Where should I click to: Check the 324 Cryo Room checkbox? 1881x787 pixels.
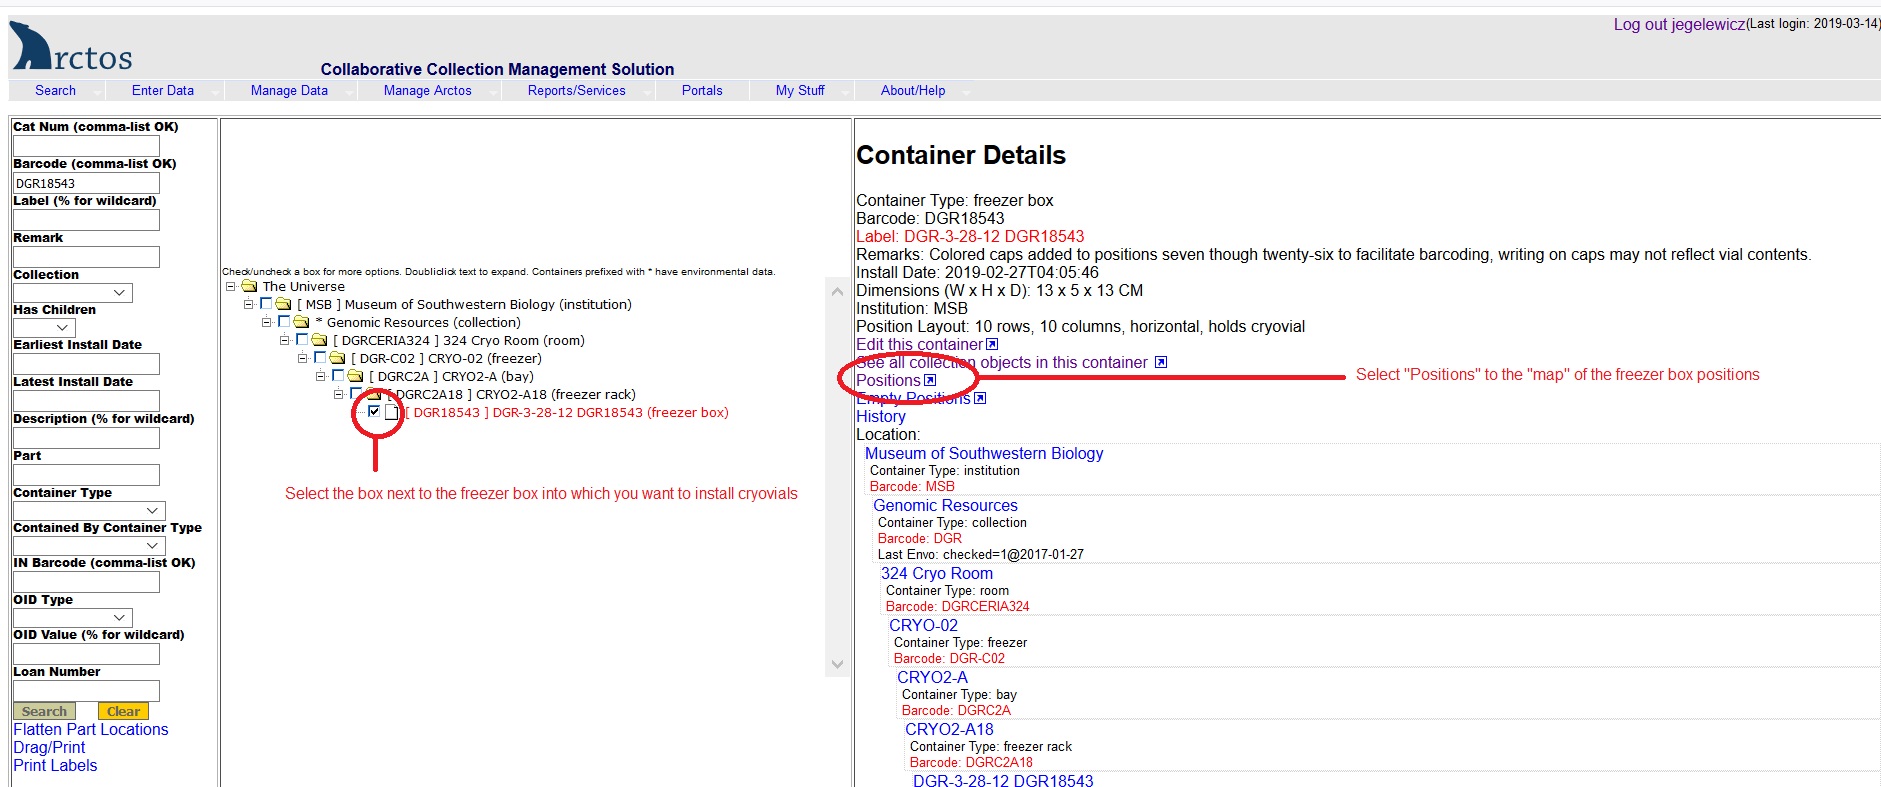[x=302, y=339]
